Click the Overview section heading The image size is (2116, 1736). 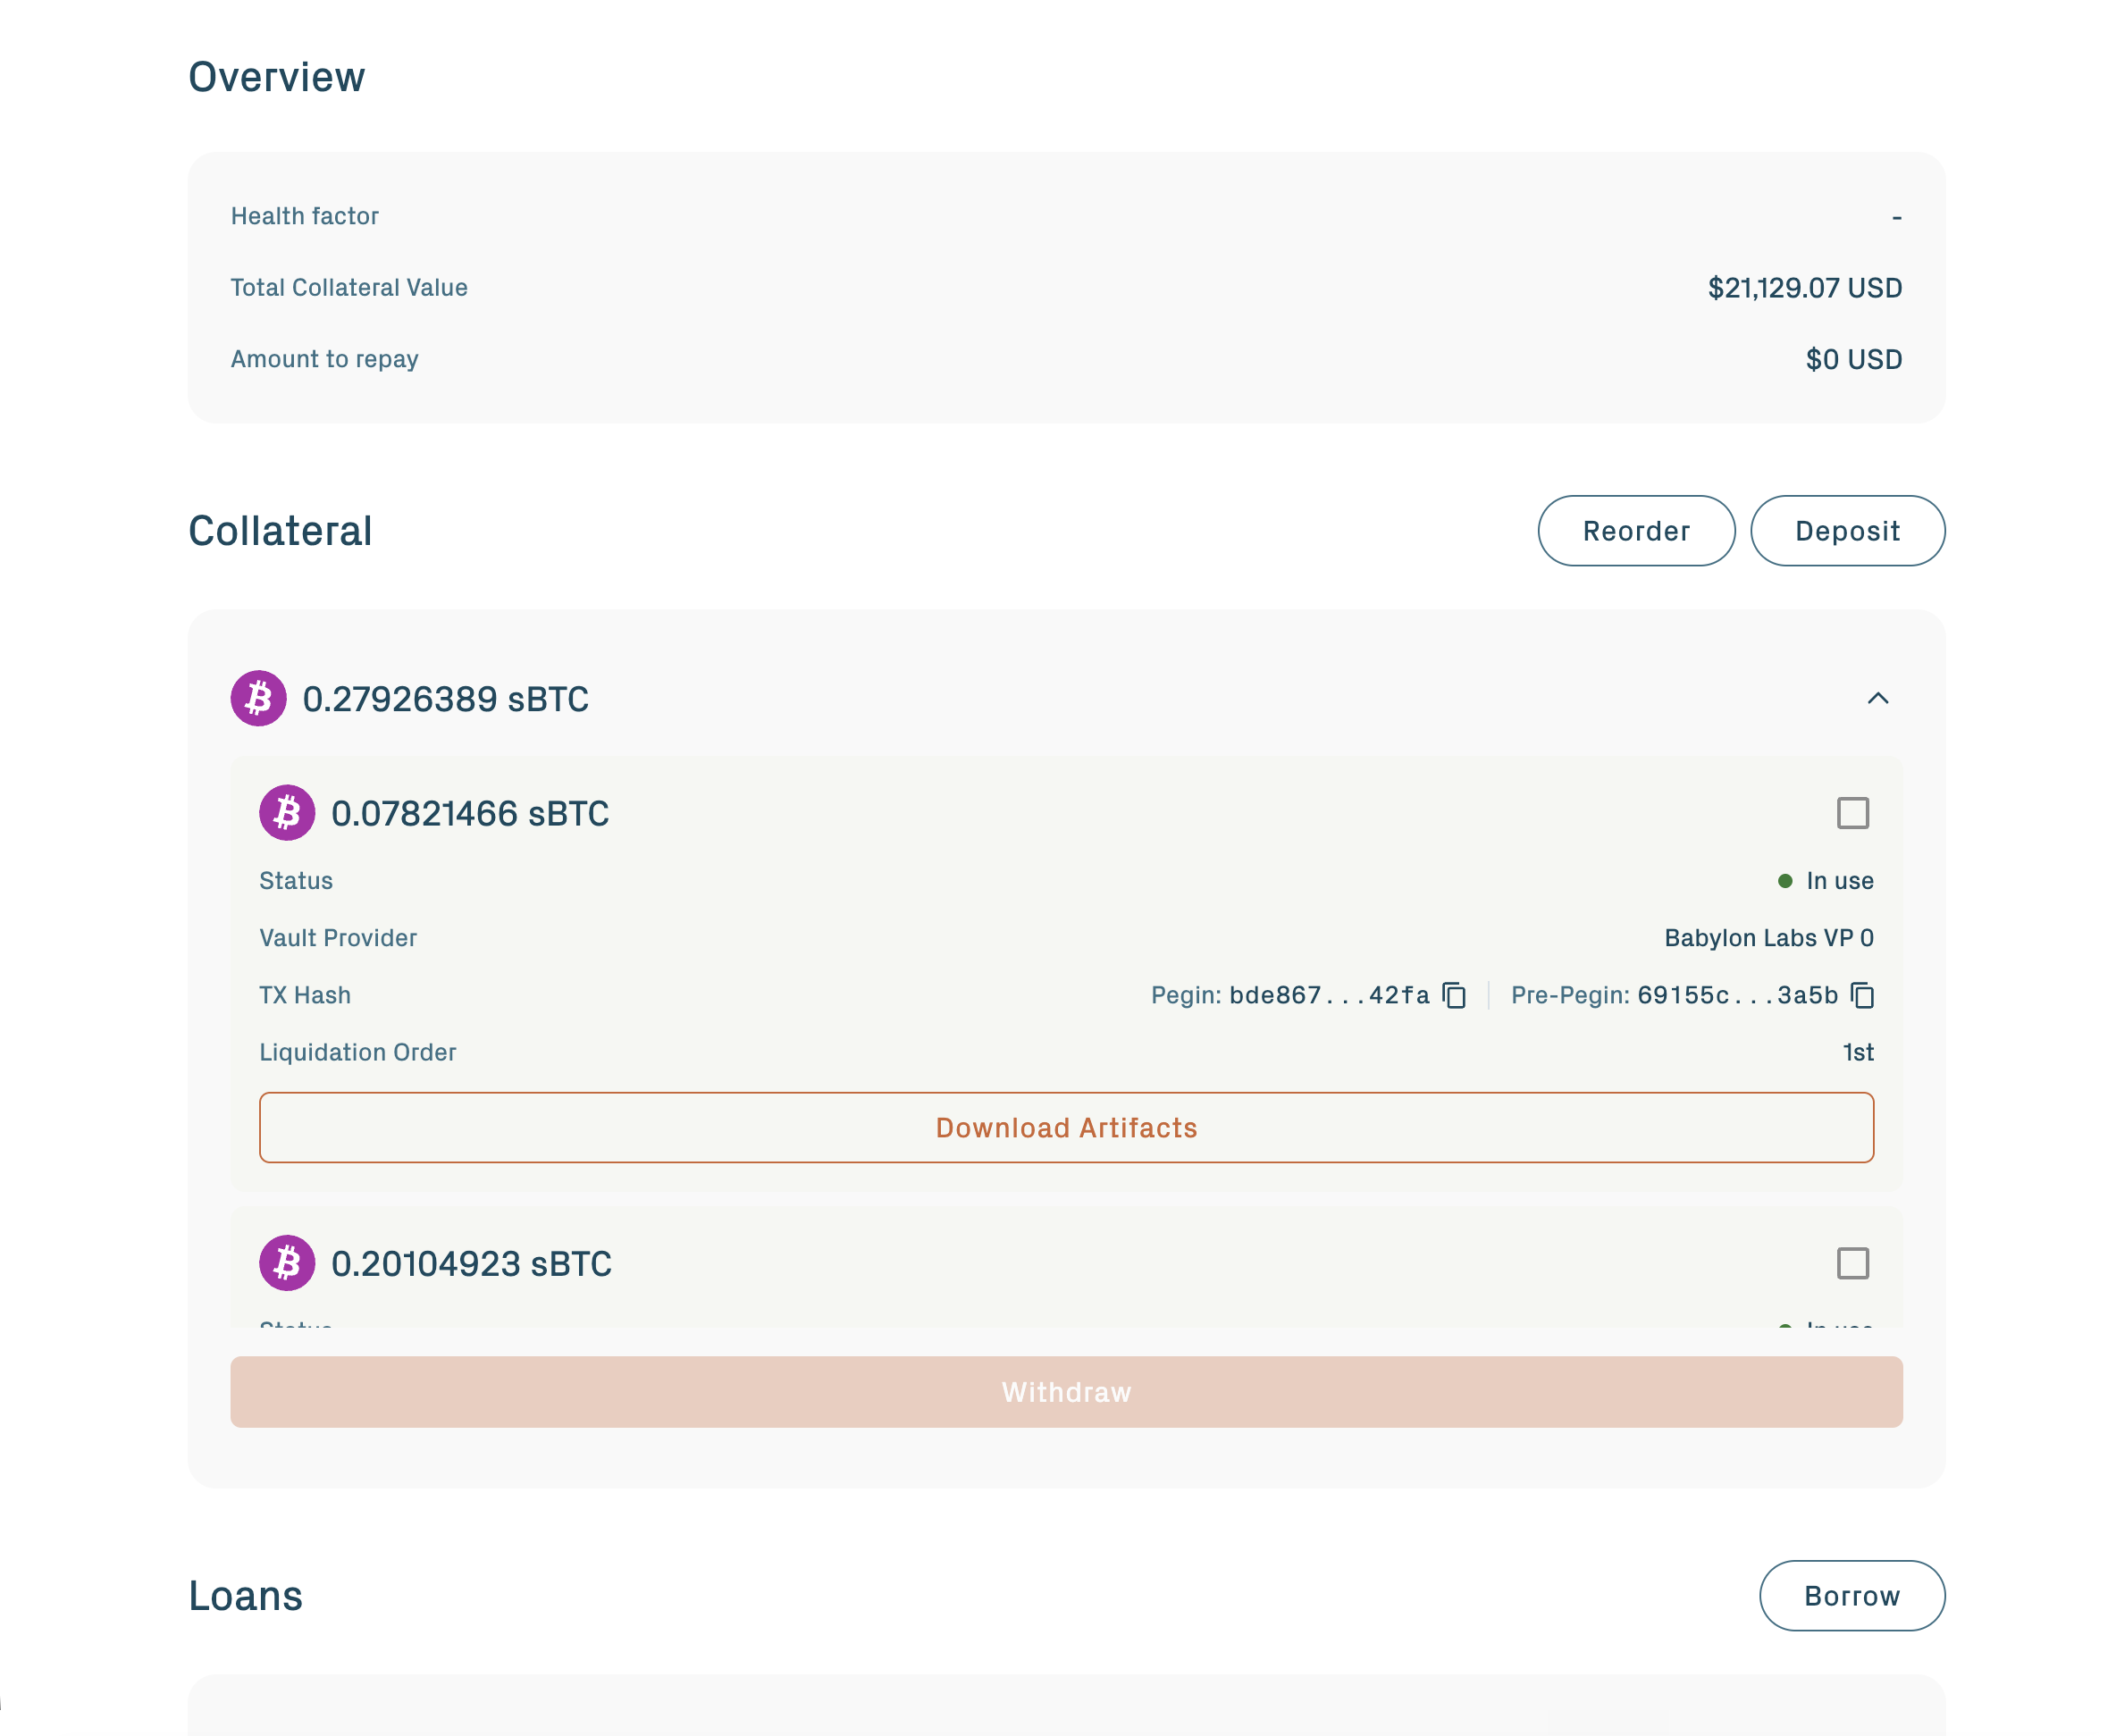(x=277, y=77)
